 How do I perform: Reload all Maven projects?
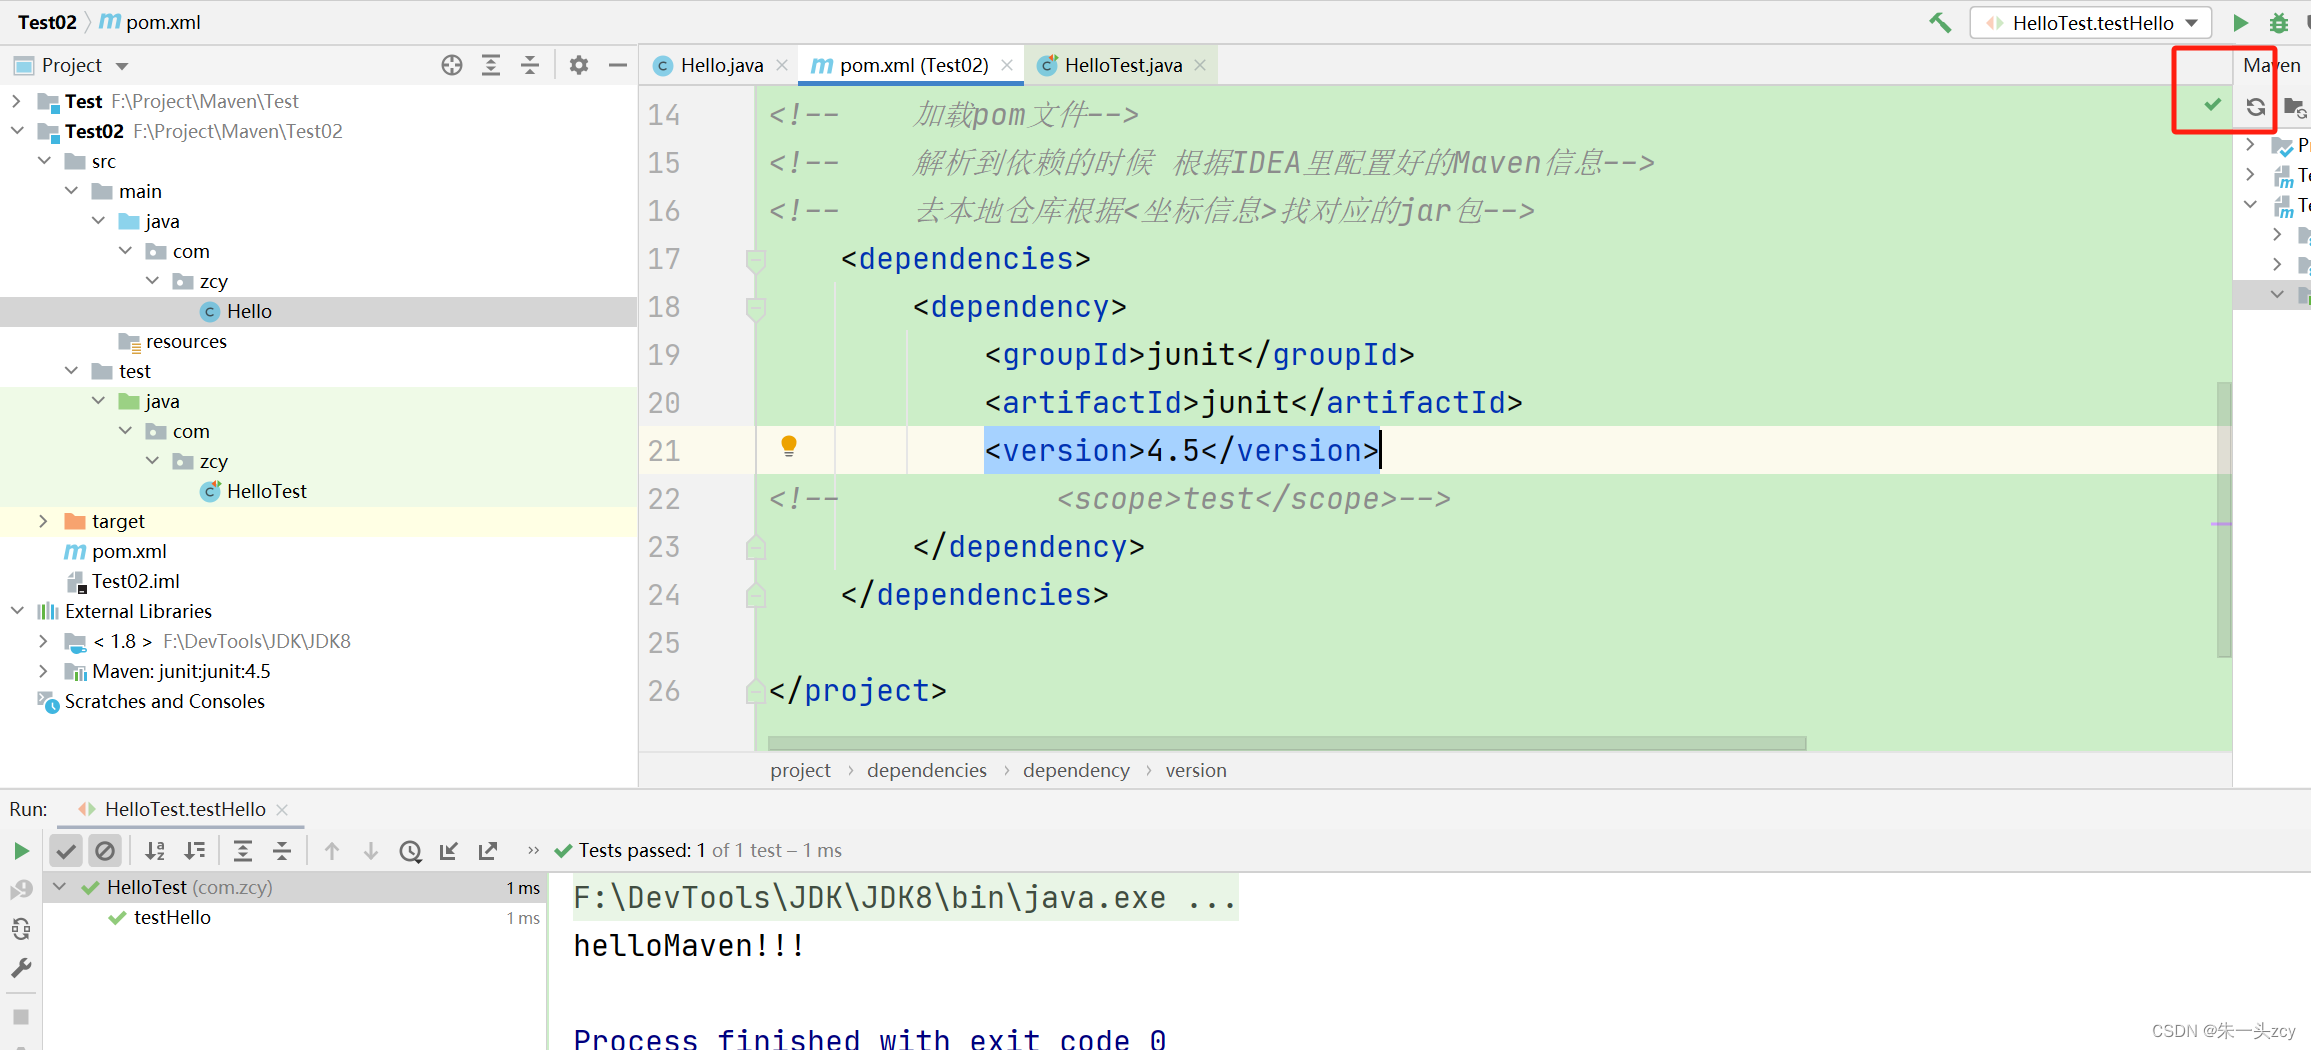click(2256, 107)
